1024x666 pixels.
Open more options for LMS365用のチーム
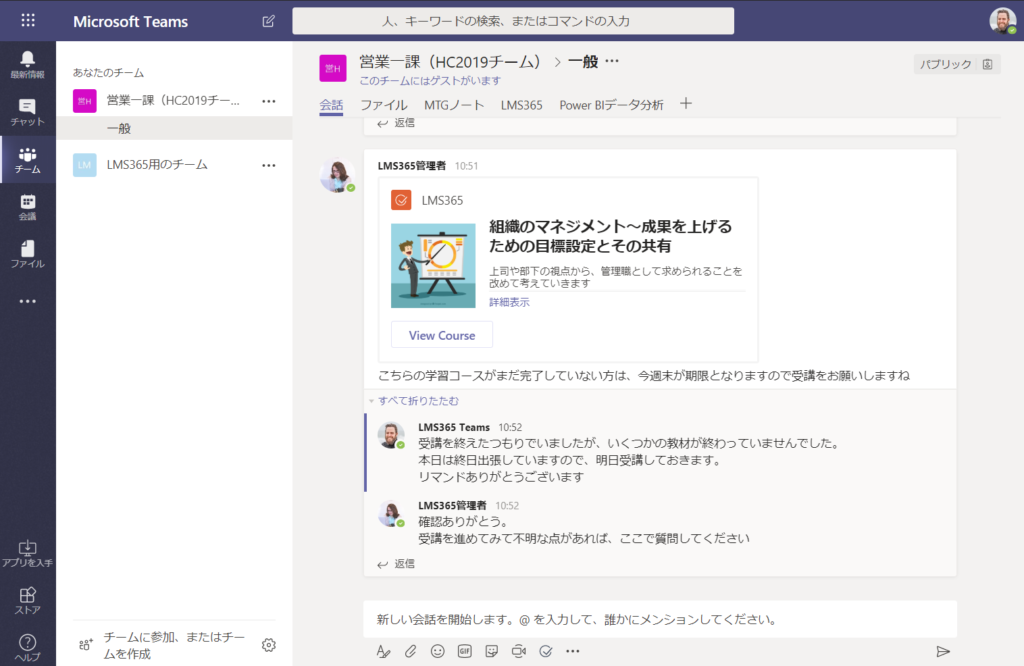268,165
